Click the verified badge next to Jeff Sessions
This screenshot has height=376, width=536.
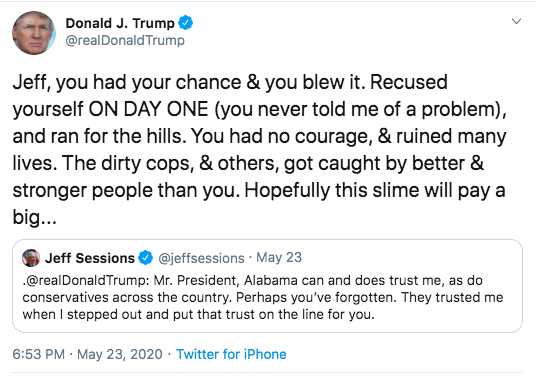click(146, 258)
